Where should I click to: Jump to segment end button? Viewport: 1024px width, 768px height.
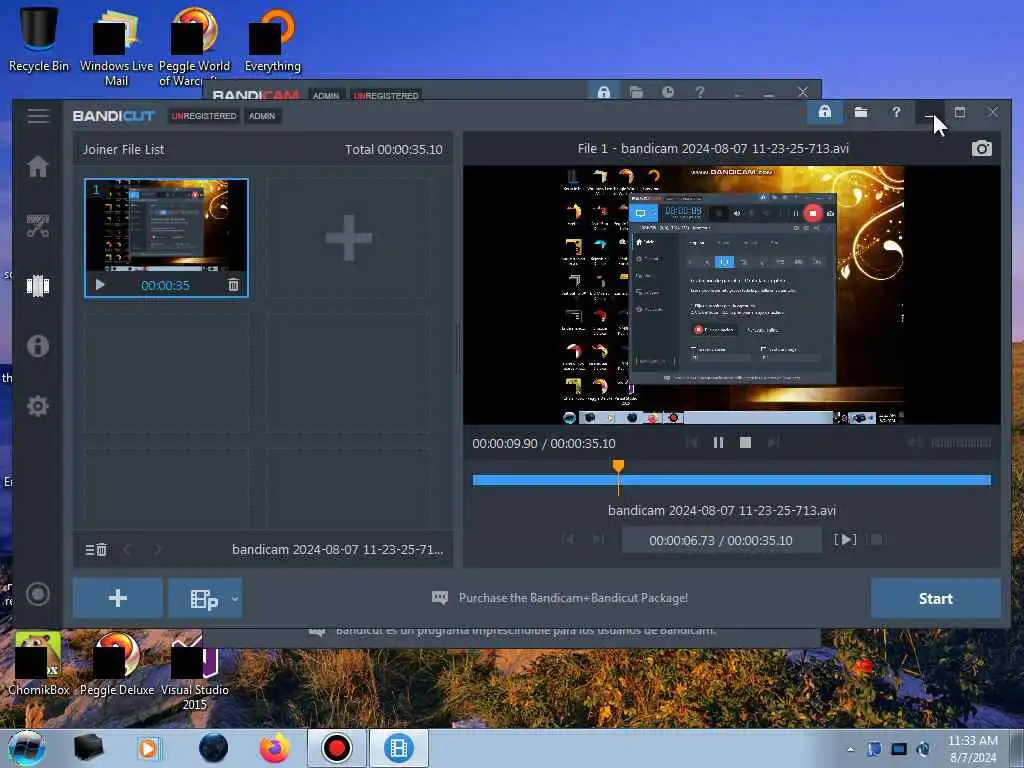[598, 539]
